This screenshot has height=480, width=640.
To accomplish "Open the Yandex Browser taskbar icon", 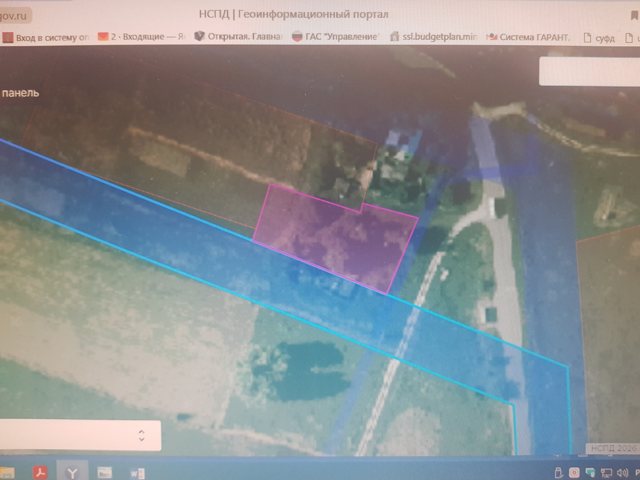I will click(x=72, y=472).
